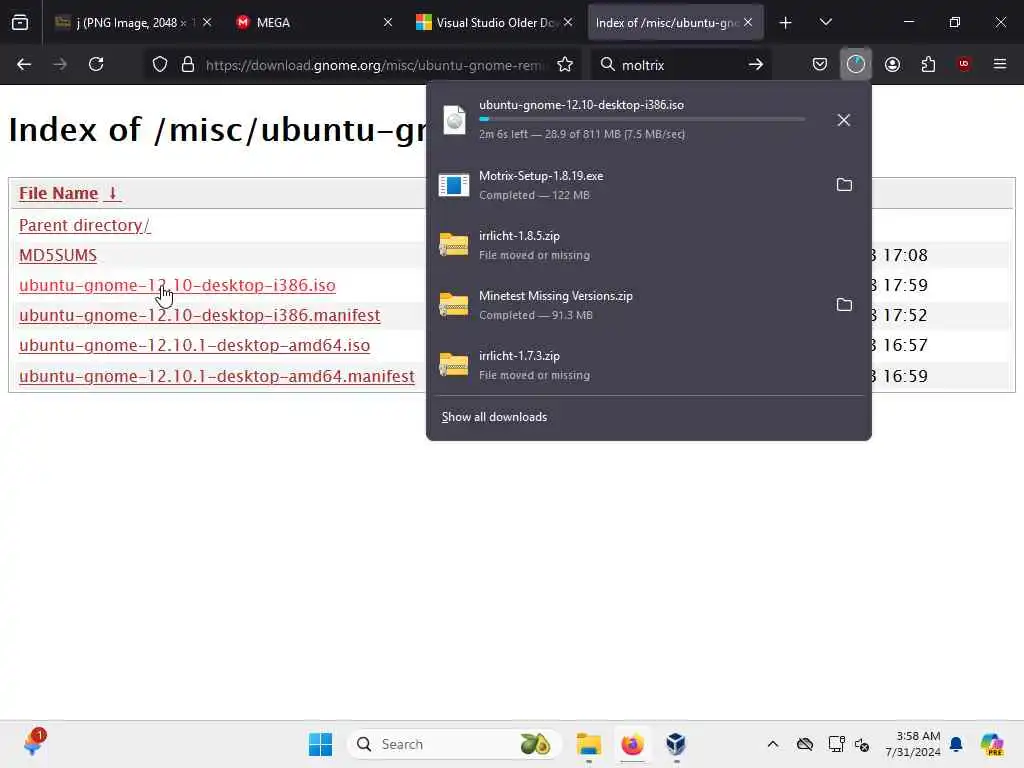Show Motrix-Setup-1.8.19.exe in folder
This screenshot has width=1024, height=768.
click(844, 185)
